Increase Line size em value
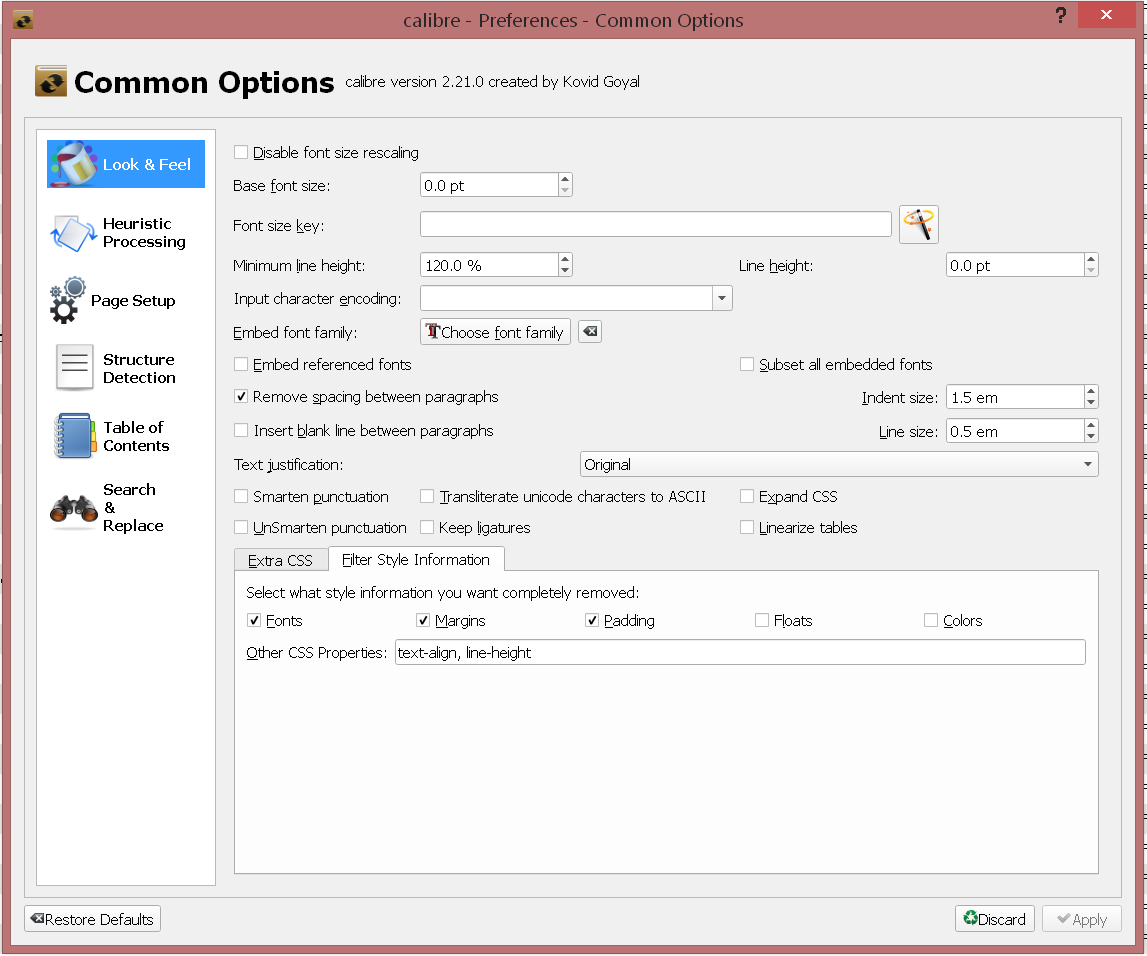 pyautogui.click(x=1091, y=425)
